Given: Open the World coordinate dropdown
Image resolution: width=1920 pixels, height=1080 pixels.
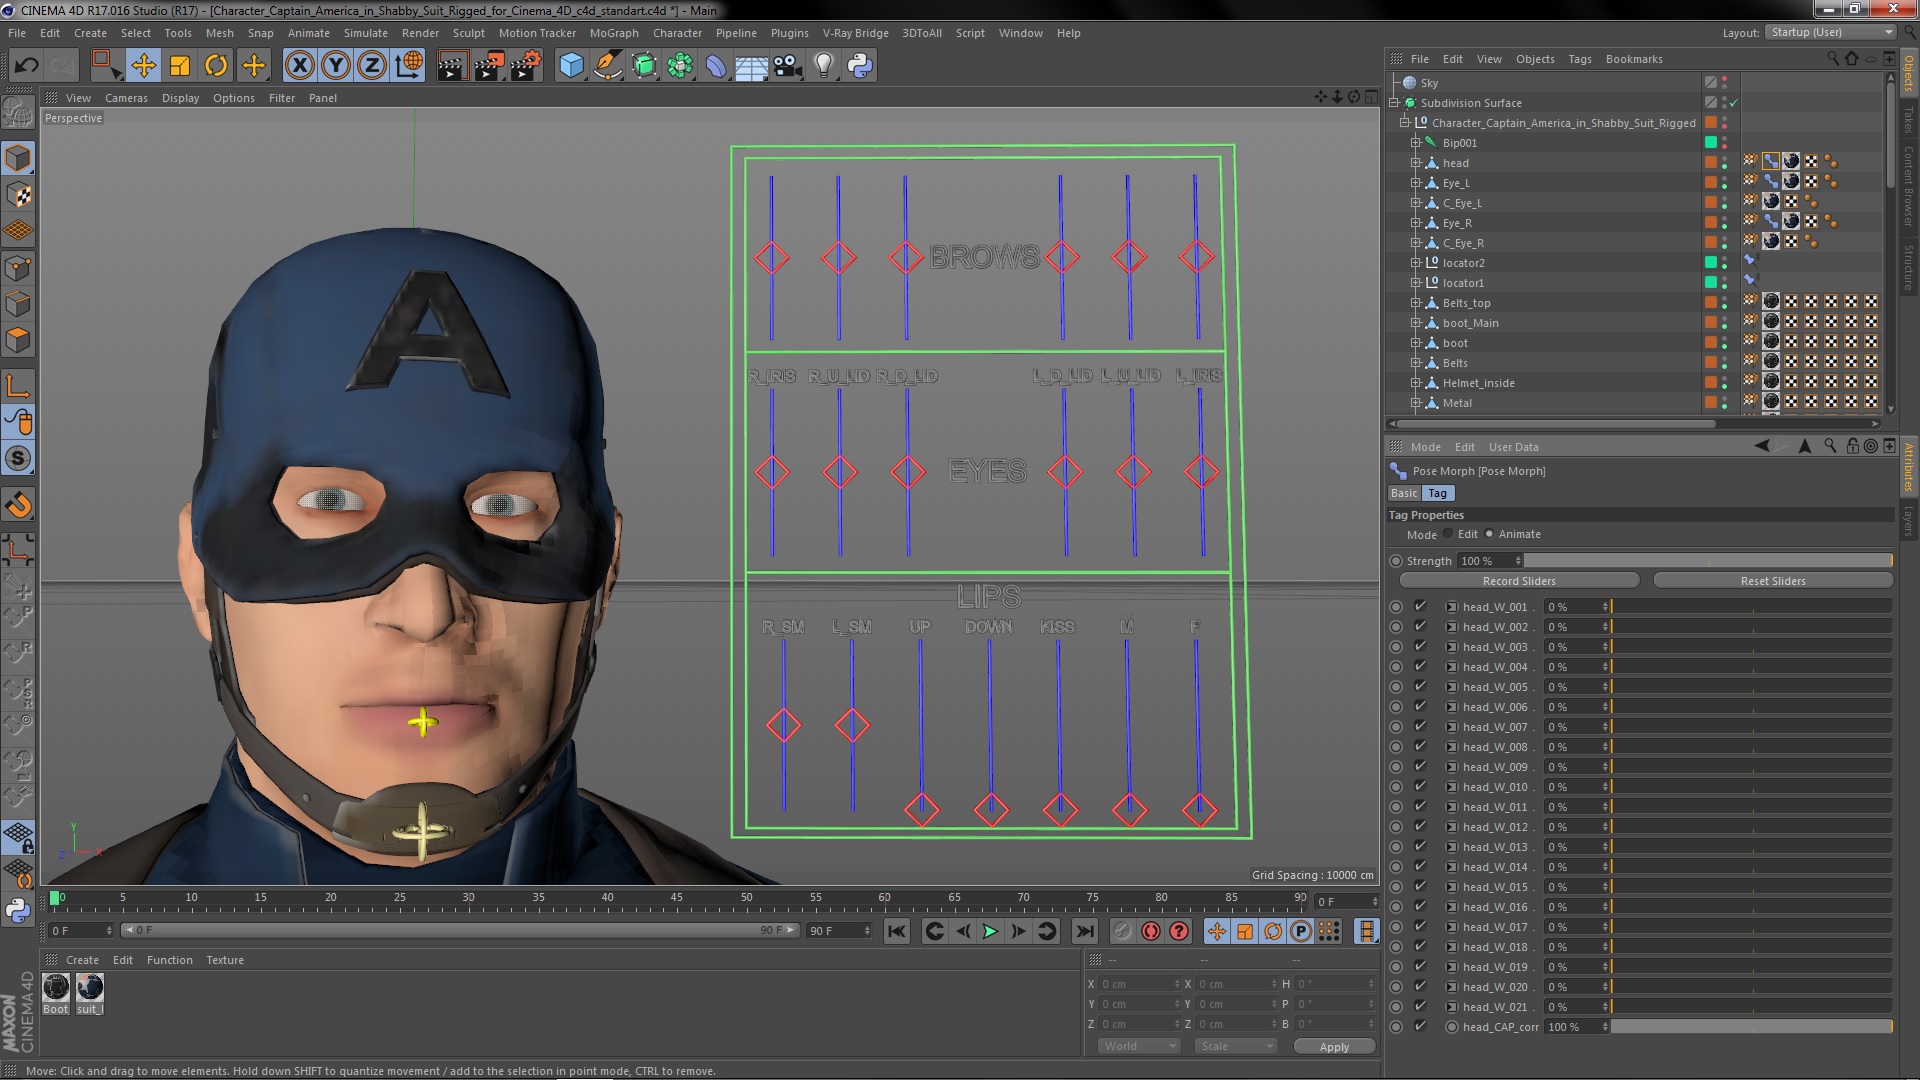Looking at the screenshot, I should tap(1139, 1046).
